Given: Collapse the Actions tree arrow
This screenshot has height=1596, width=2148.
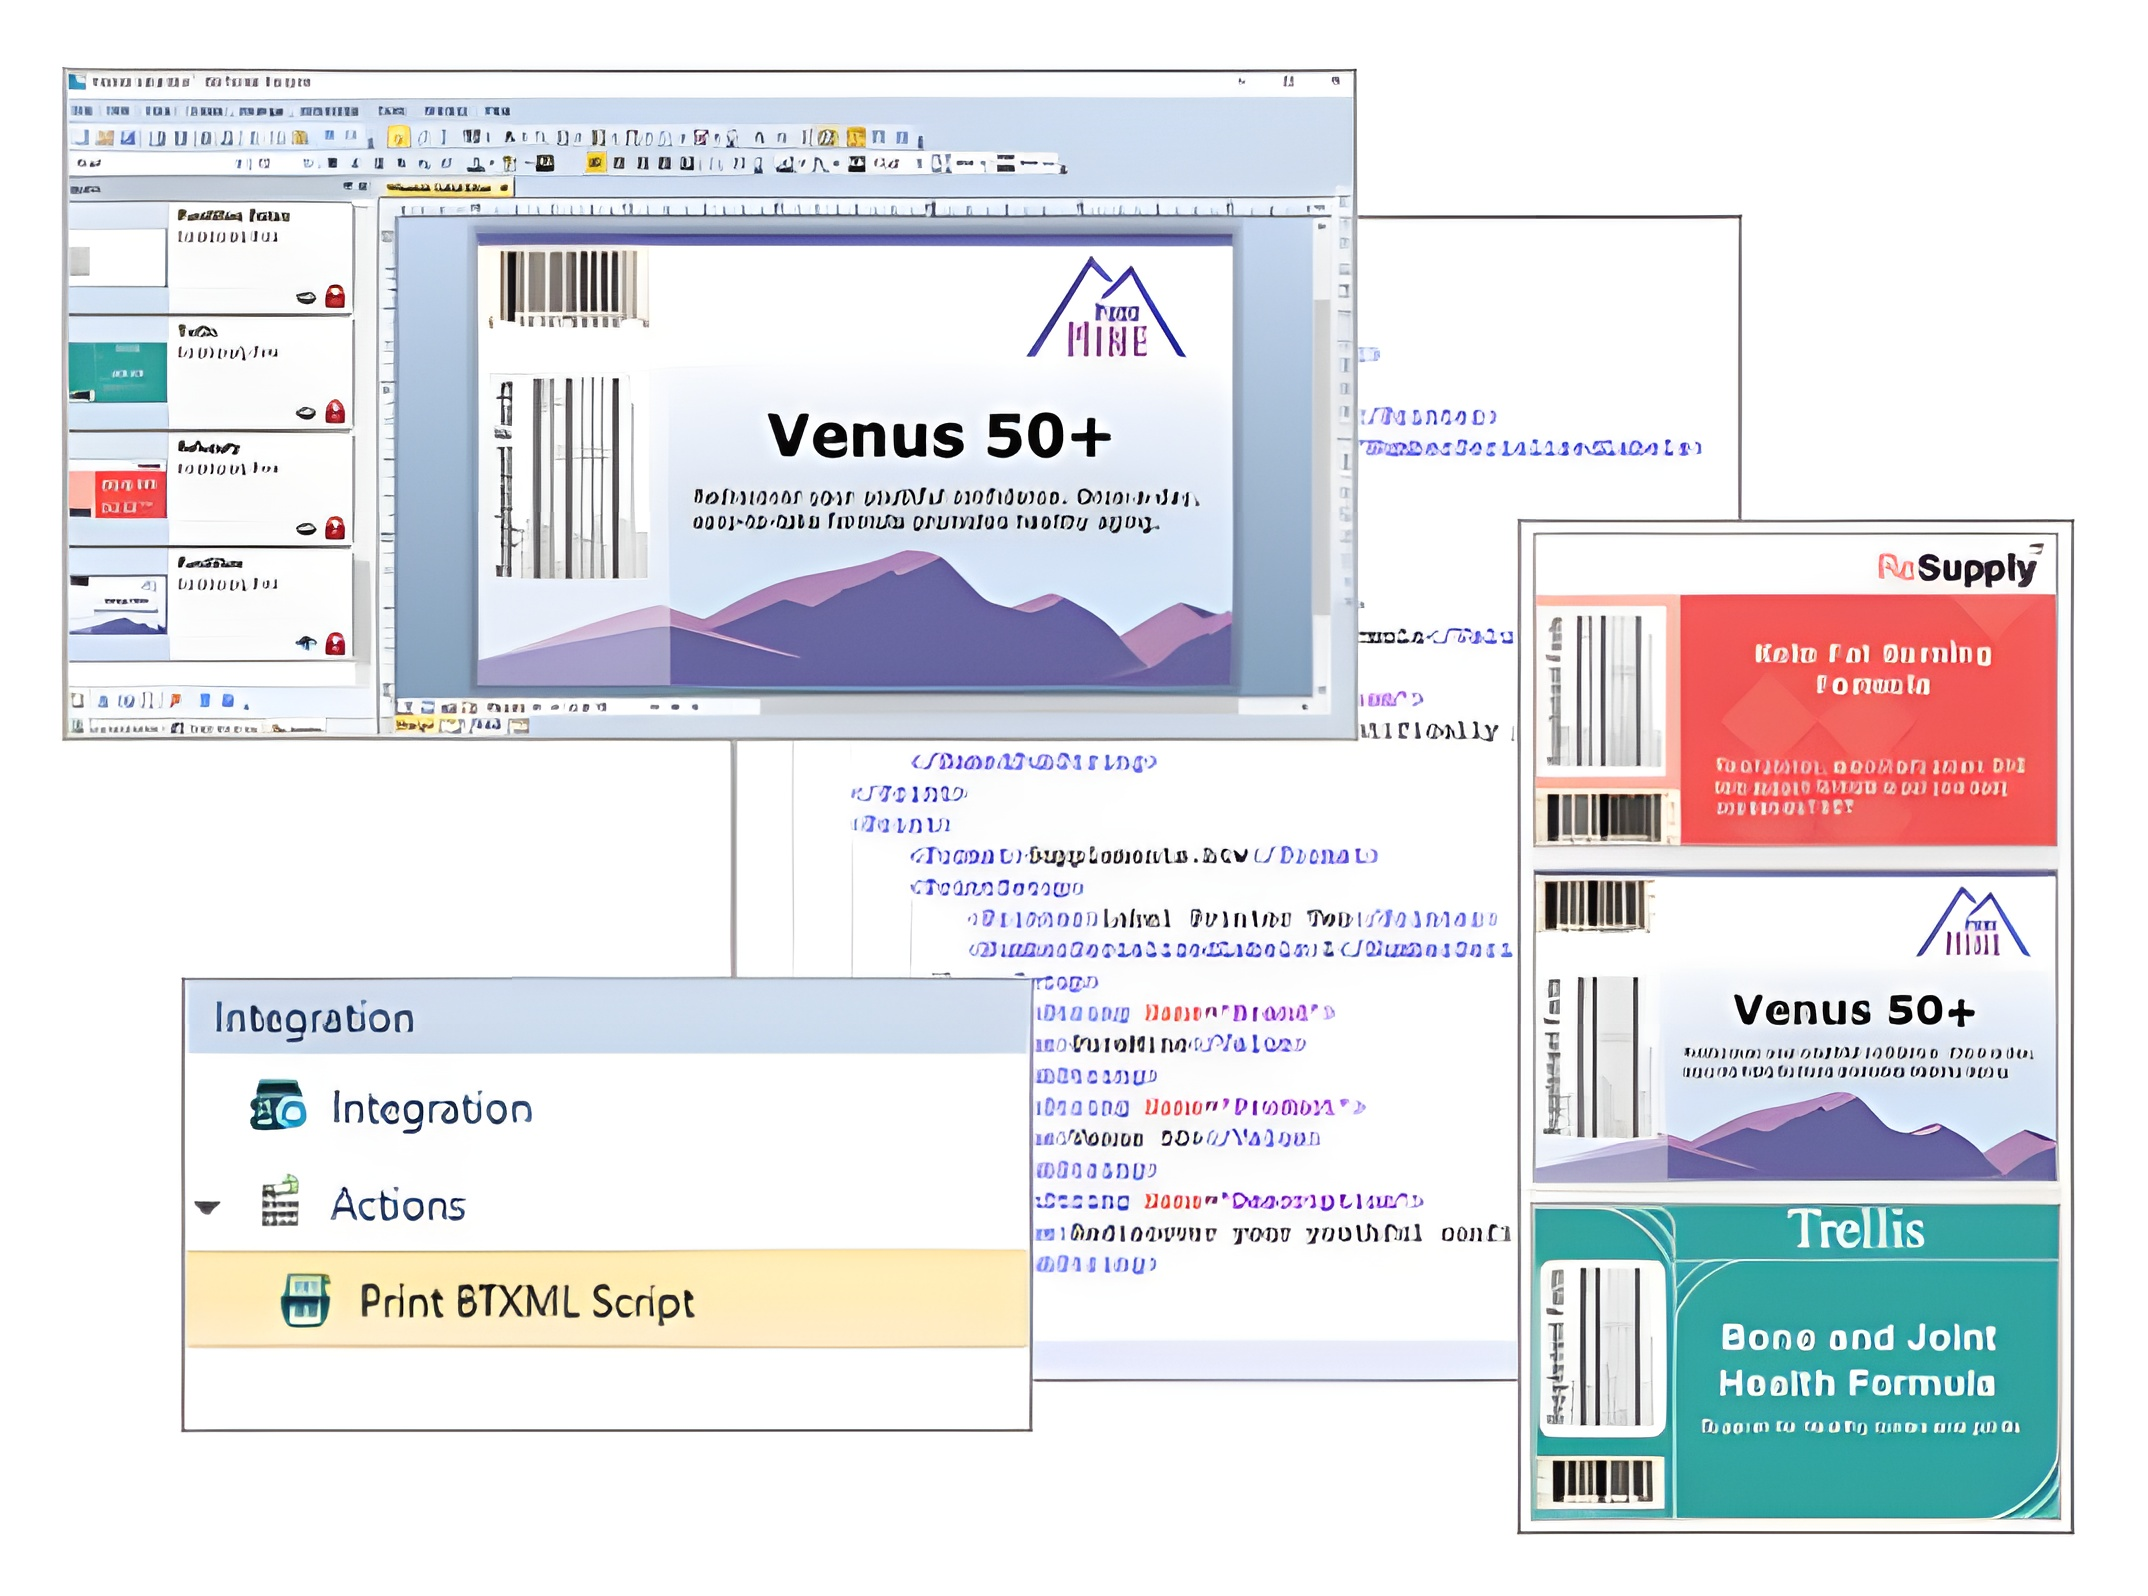Looking at the screenshot, I should click(208, 1207).
